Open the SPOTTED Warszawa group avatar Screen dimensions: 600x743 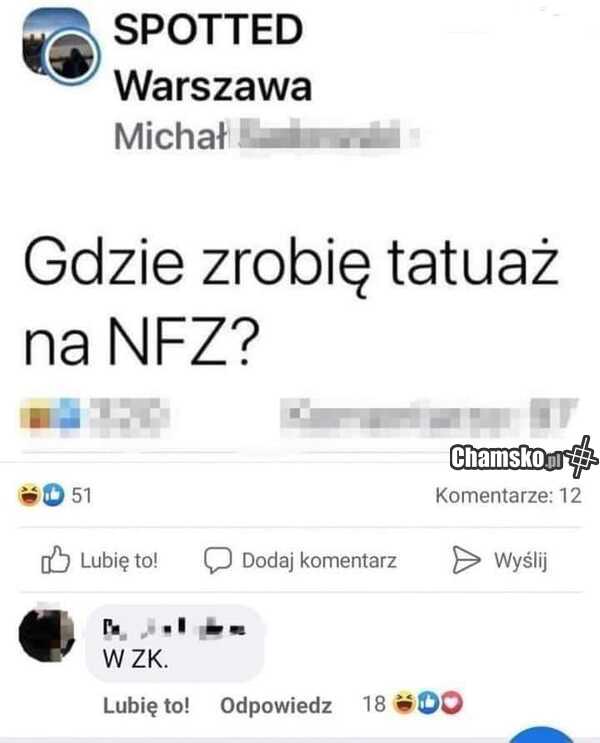coord(61,46)
